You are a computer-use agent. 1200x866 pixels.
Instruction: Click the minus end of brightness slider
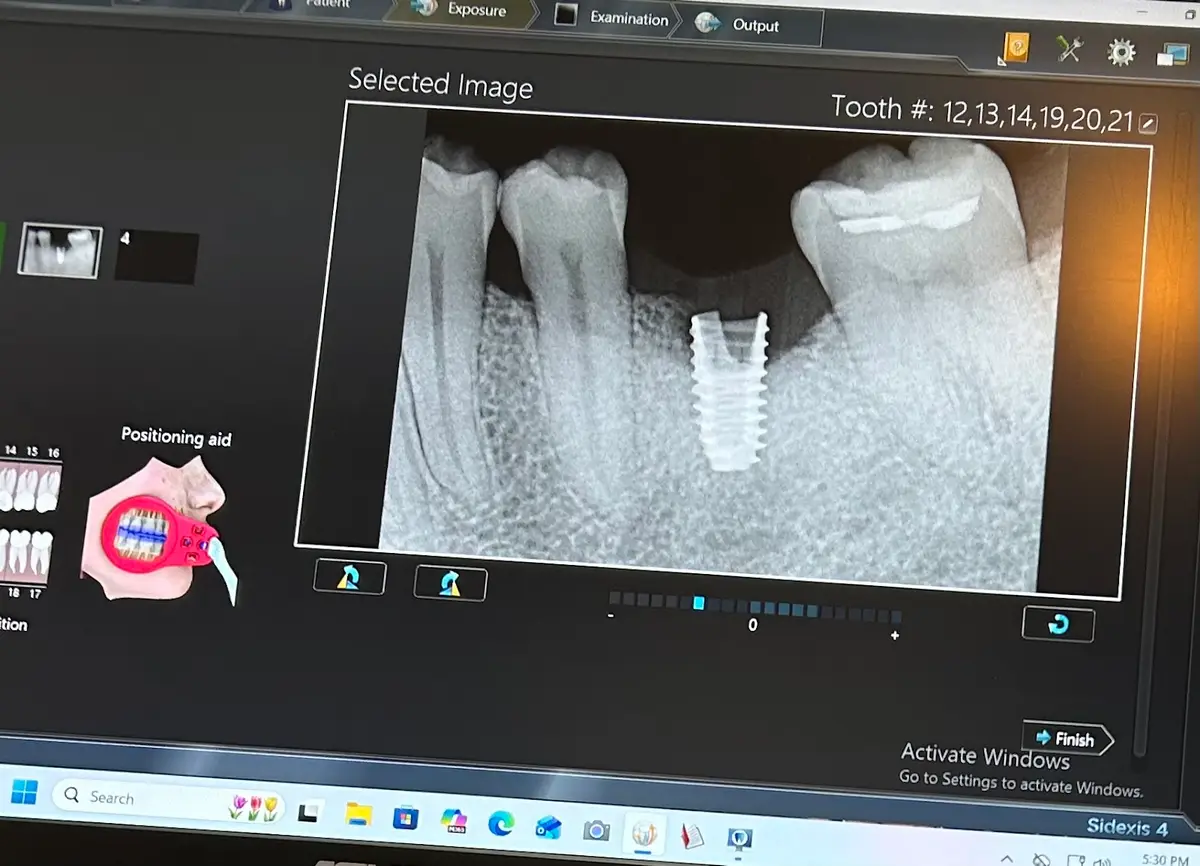pyautogui.click(x=611, y=617)
